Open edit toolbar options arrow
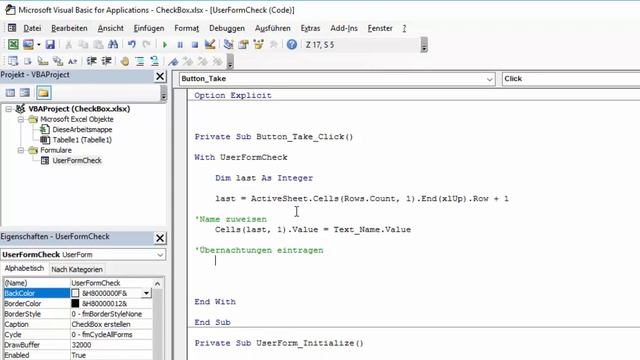 click(230, 62)
